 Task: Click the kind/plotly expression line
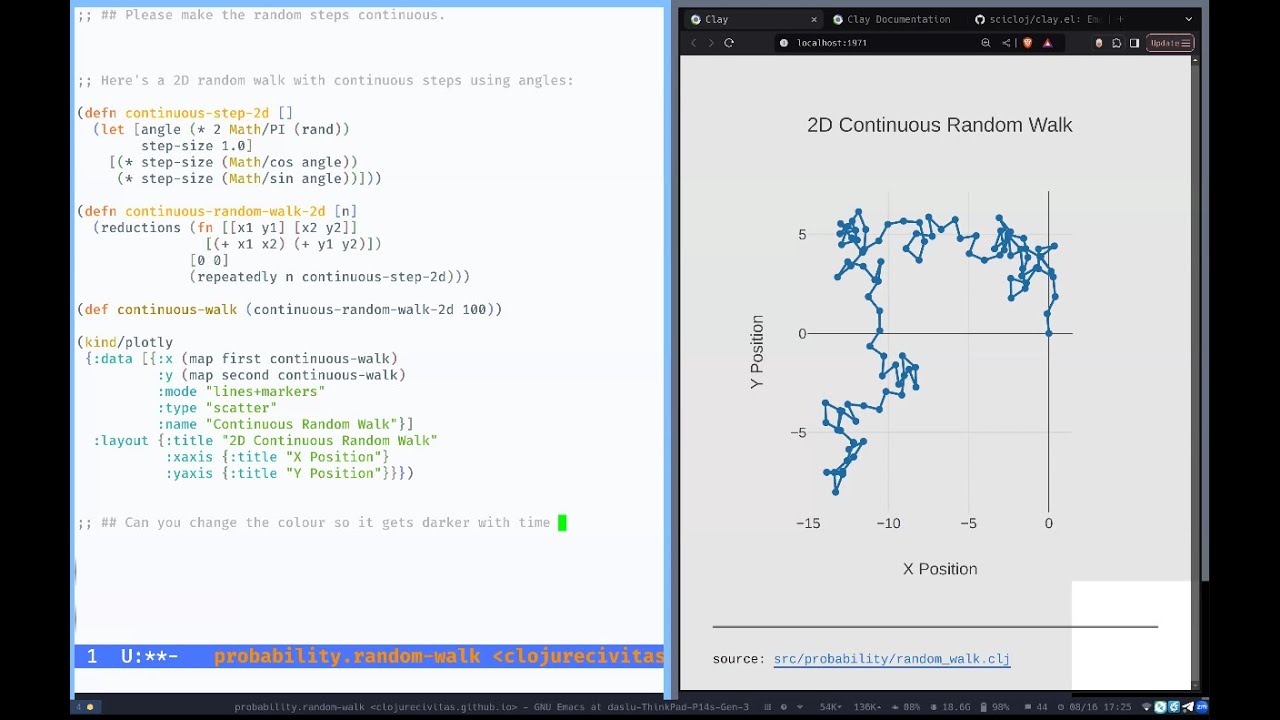pos(125,342)
